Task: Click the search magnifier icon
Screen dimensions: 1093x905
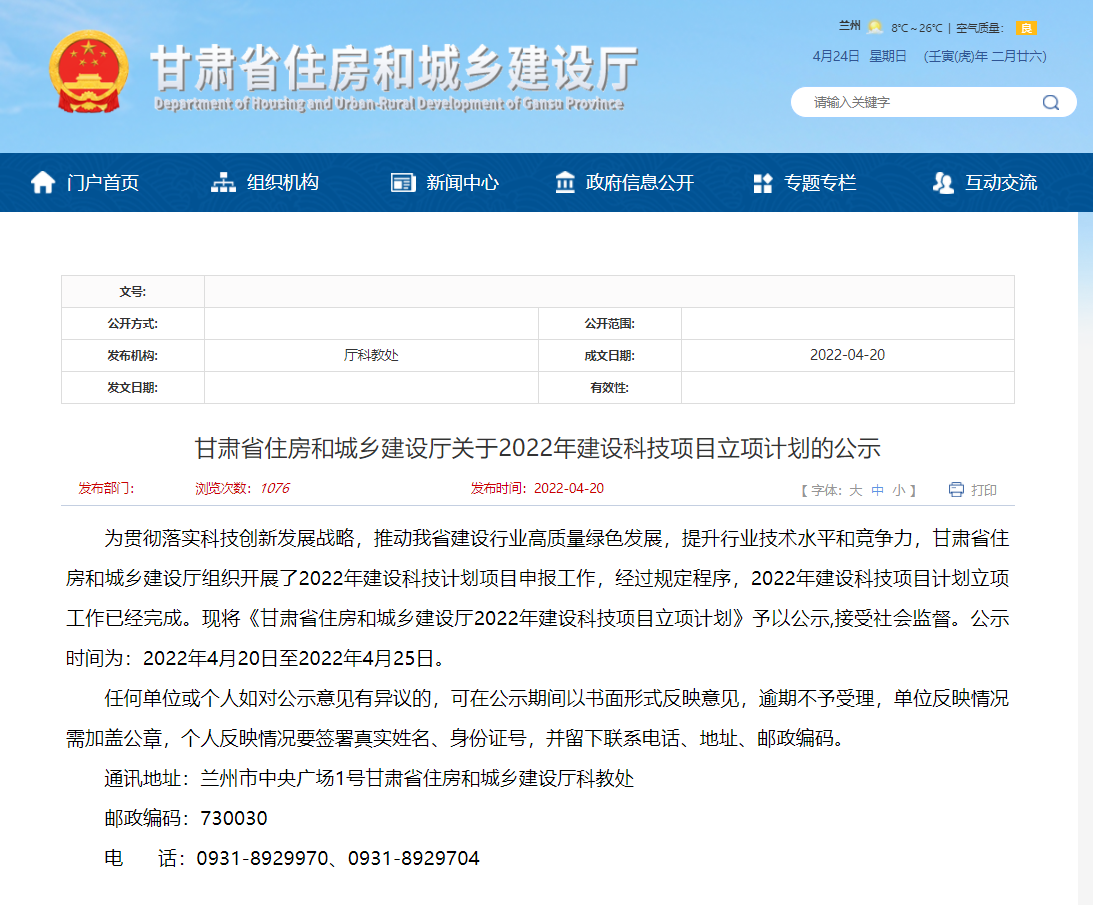Action: pos(1050,102)
